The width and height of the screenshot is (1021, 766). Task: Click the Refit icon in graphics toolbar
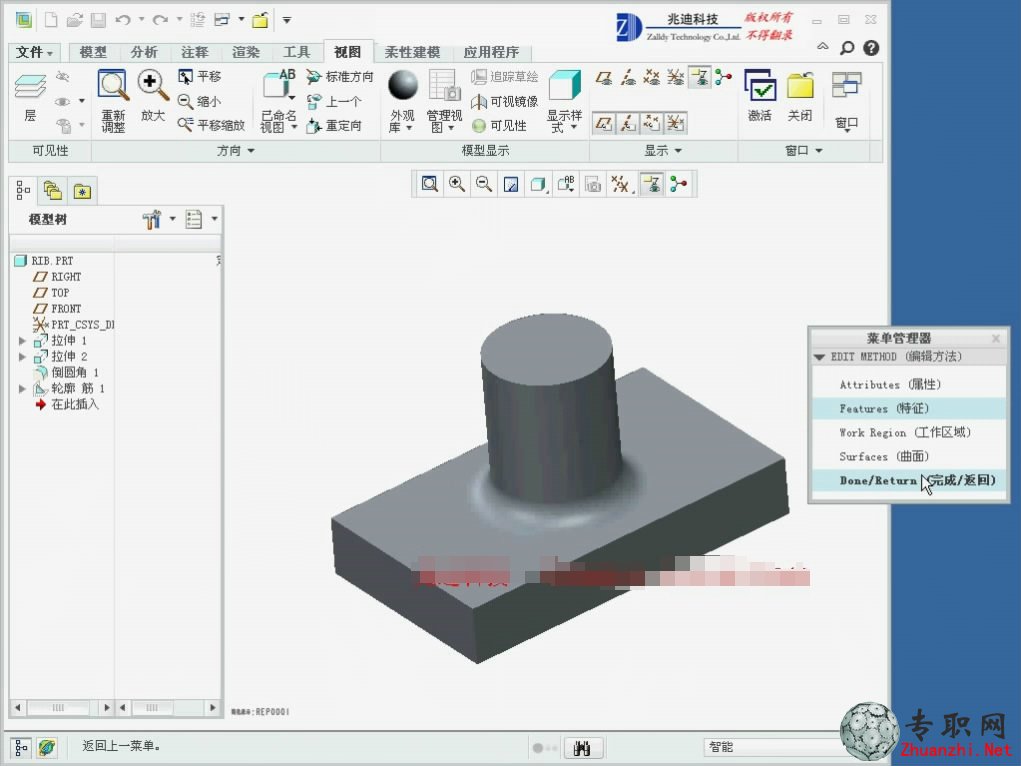429,184
